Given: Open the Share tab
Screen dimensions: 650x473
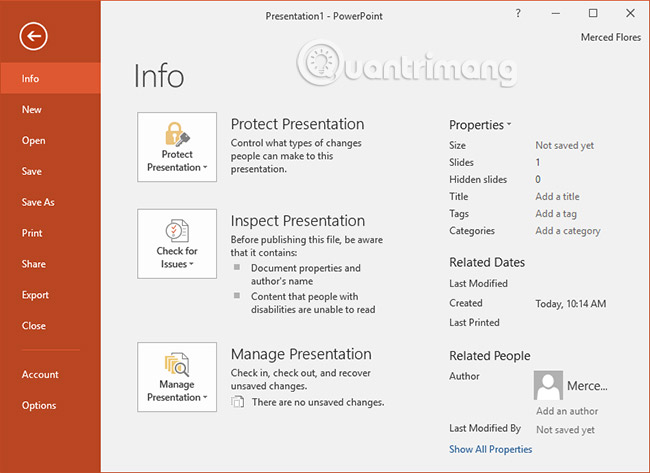Looking at the screenshot, I should 51,264.
